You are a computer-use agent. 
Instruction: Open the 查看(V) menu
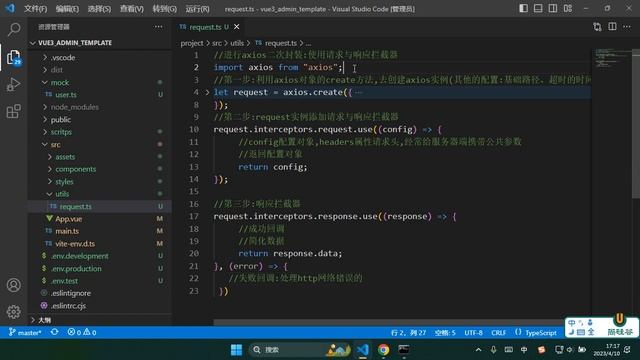point(131,9)
